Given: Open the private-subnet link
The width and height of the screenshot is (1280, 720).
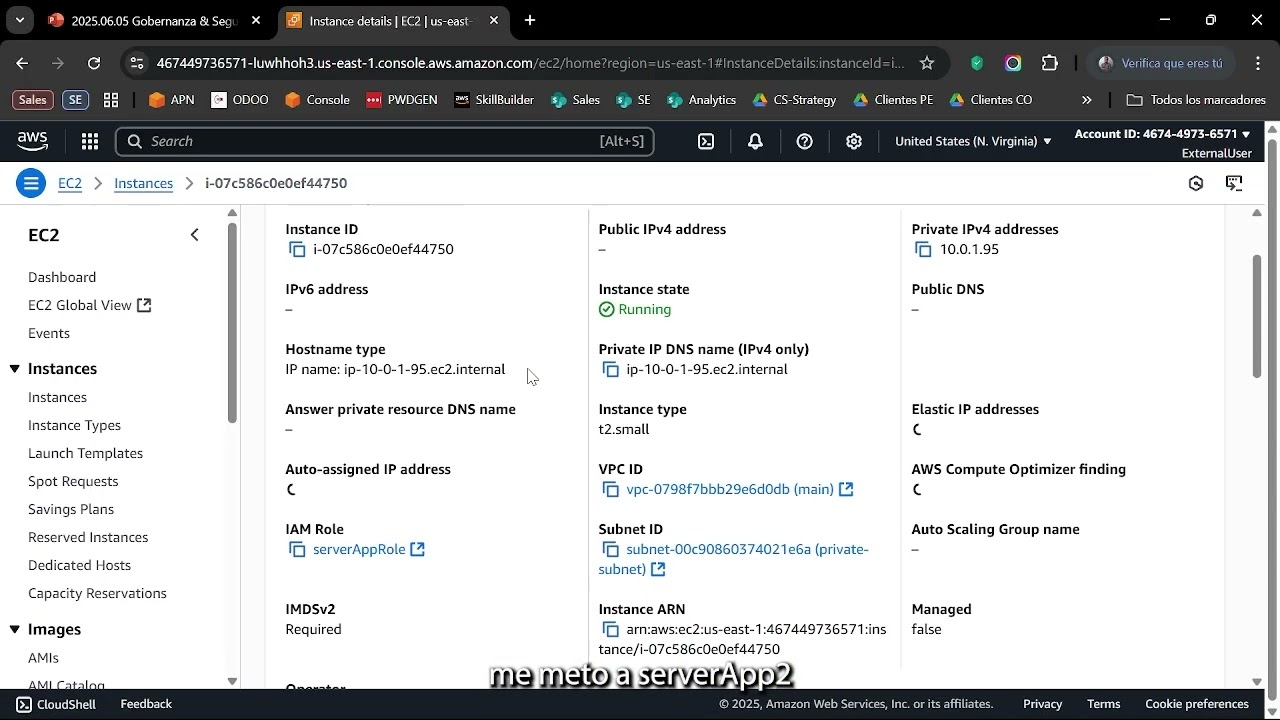Looking at the screenshot, I should click(x=734, y=559).
